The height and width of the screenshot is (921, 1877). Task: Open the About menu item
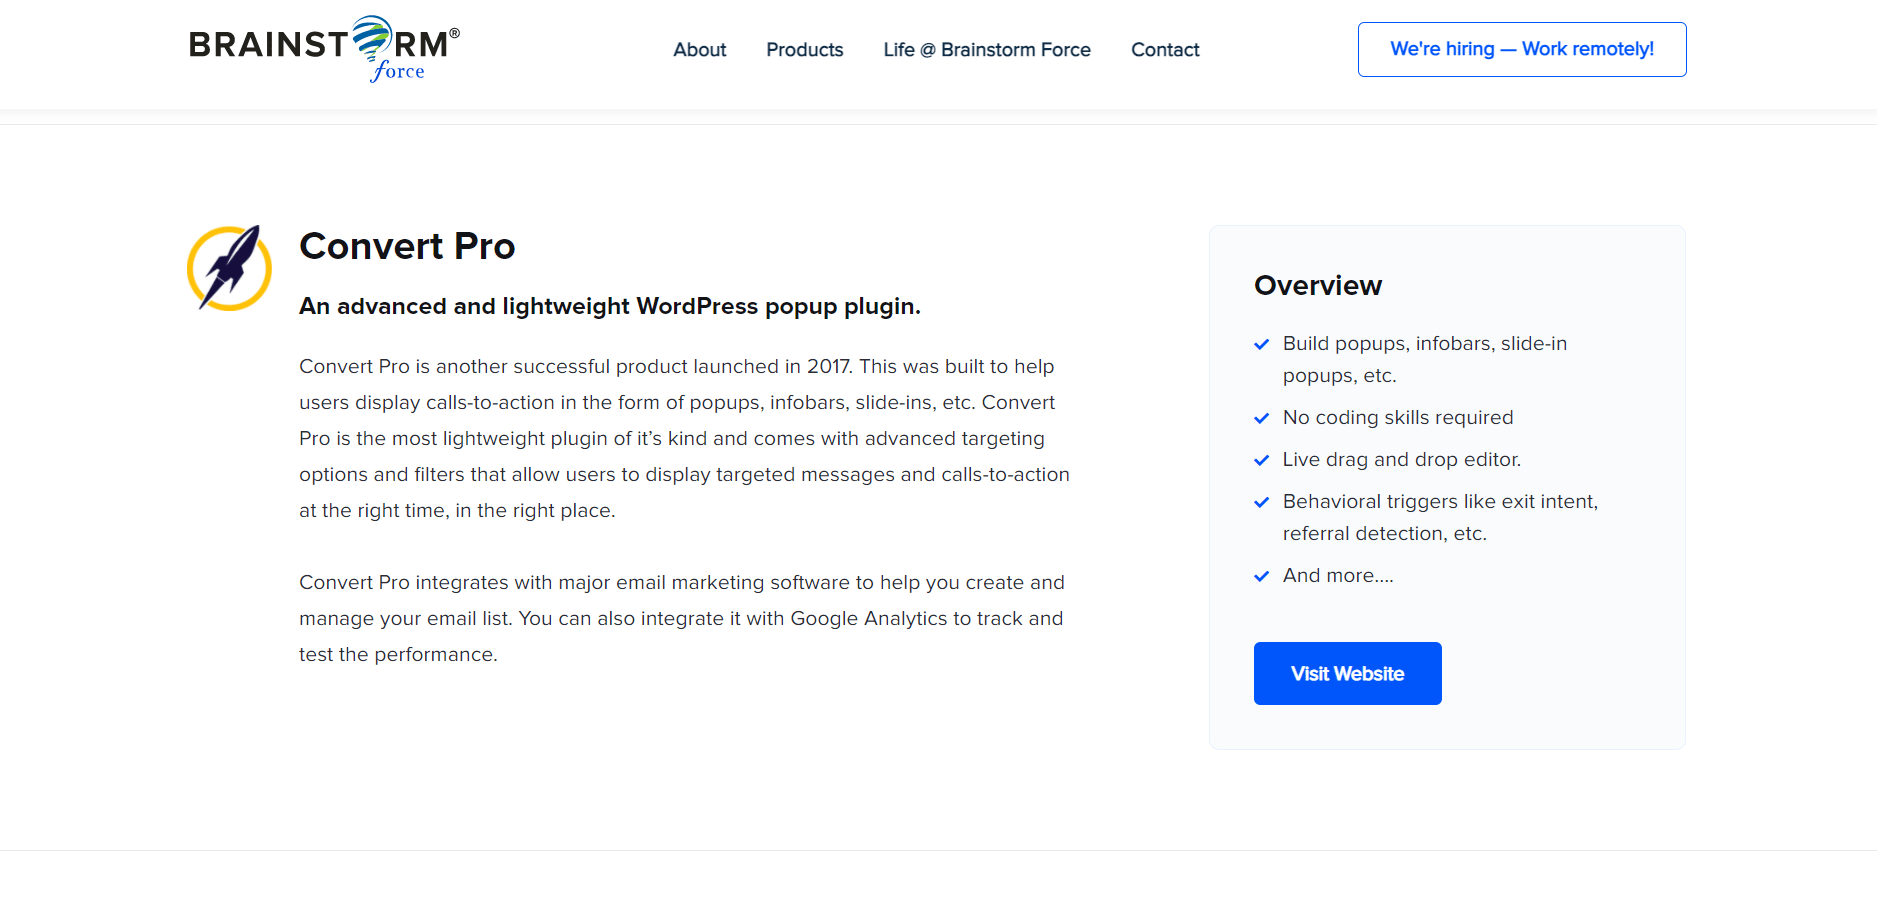click(x=699, y=50)
